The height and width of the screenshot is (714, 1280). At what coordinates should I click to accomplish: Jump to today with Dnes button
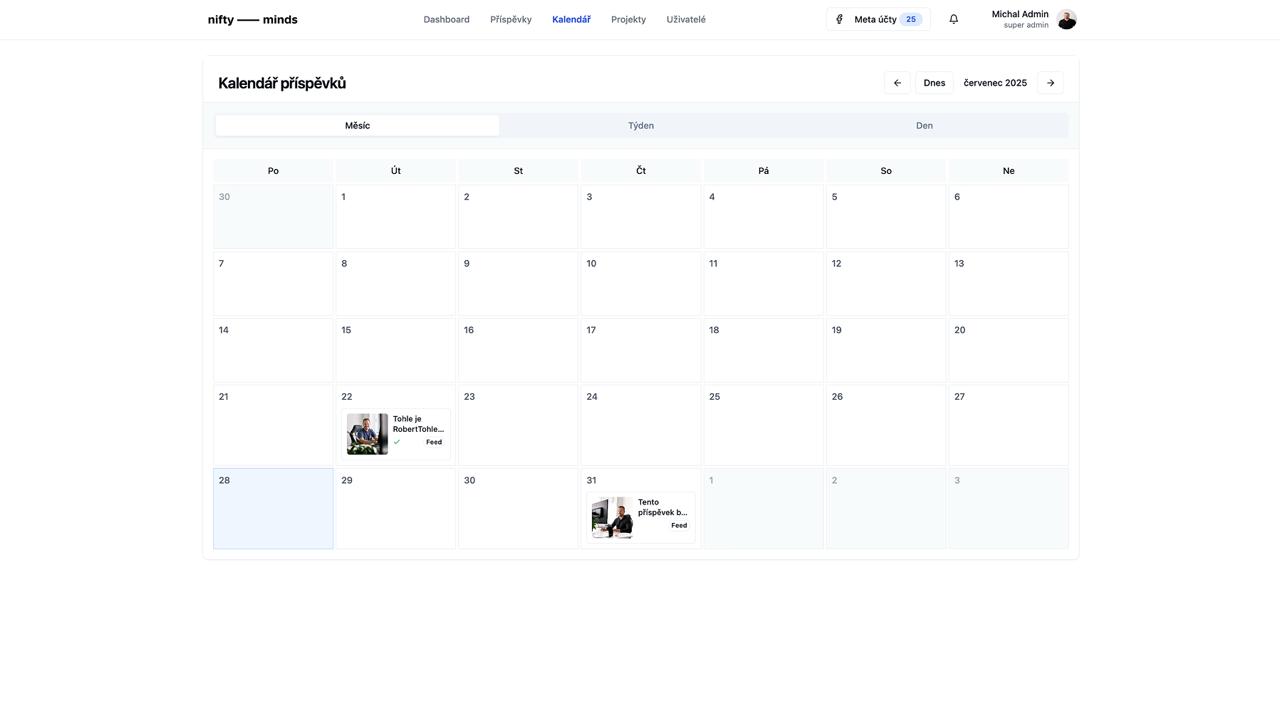934,83
